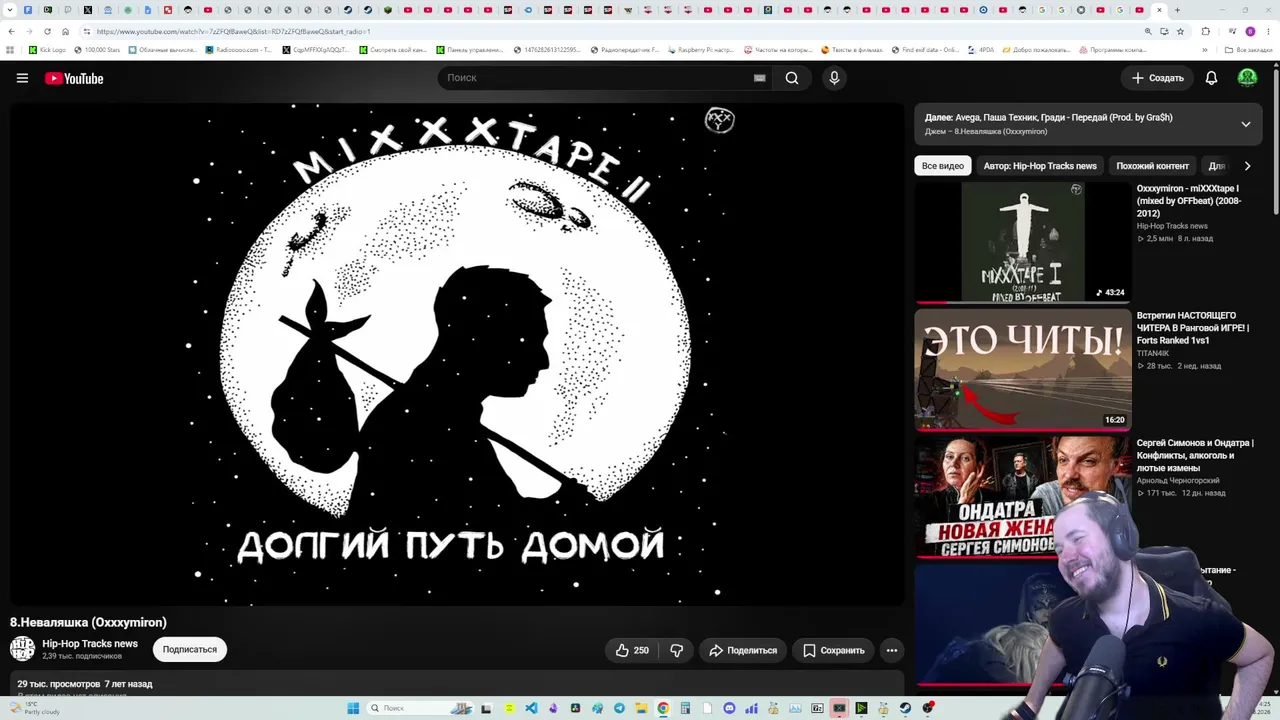1280x720 pixels.
Task: Open the Oxxxymiron - miXXXtape I video title
Action: [x=1188, y=201]
